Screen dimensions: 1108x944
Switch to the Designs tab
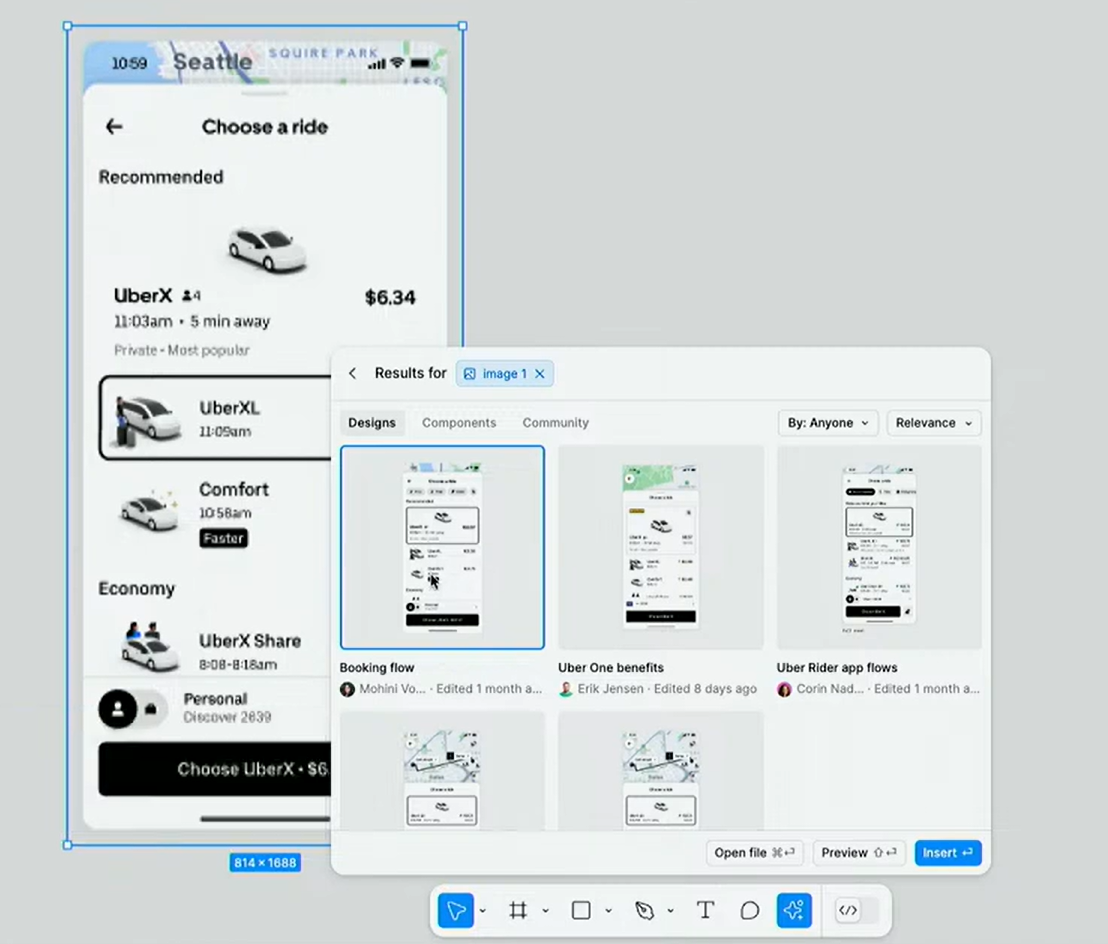pos(372,423)
